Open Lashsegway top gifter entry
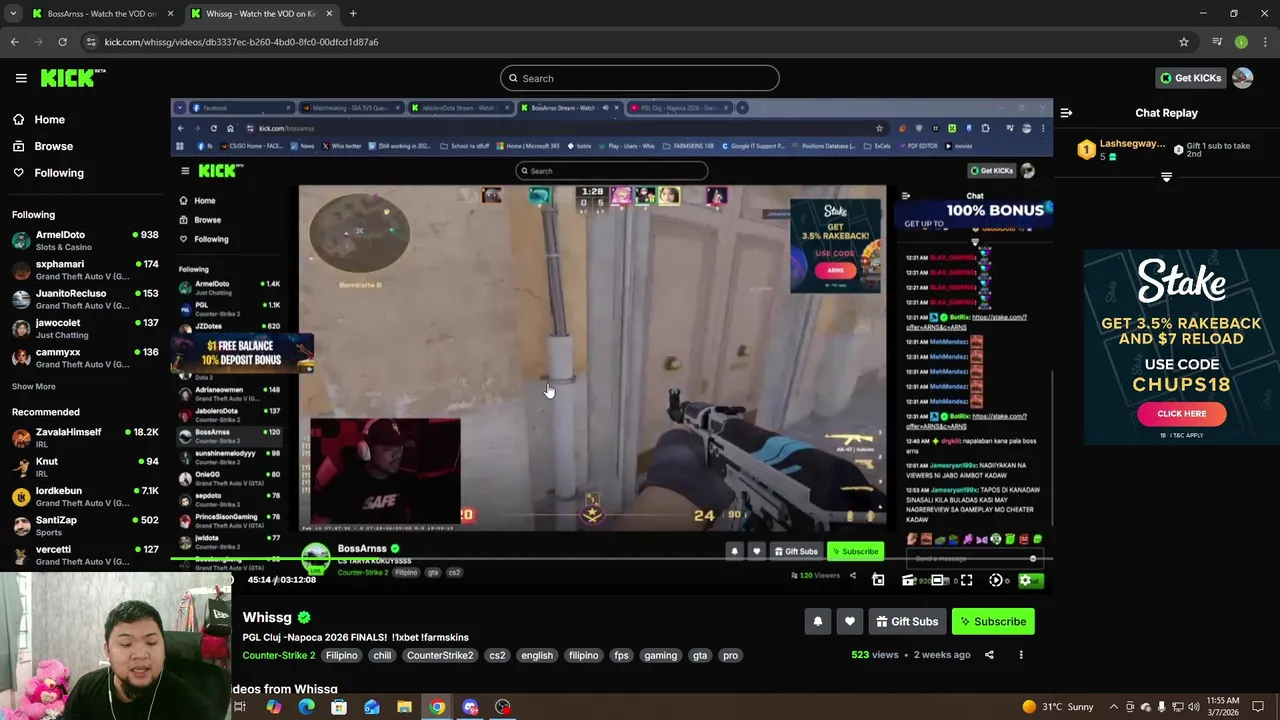Viewport: 1280px width, 720px height. click(x=1120, y=150)
